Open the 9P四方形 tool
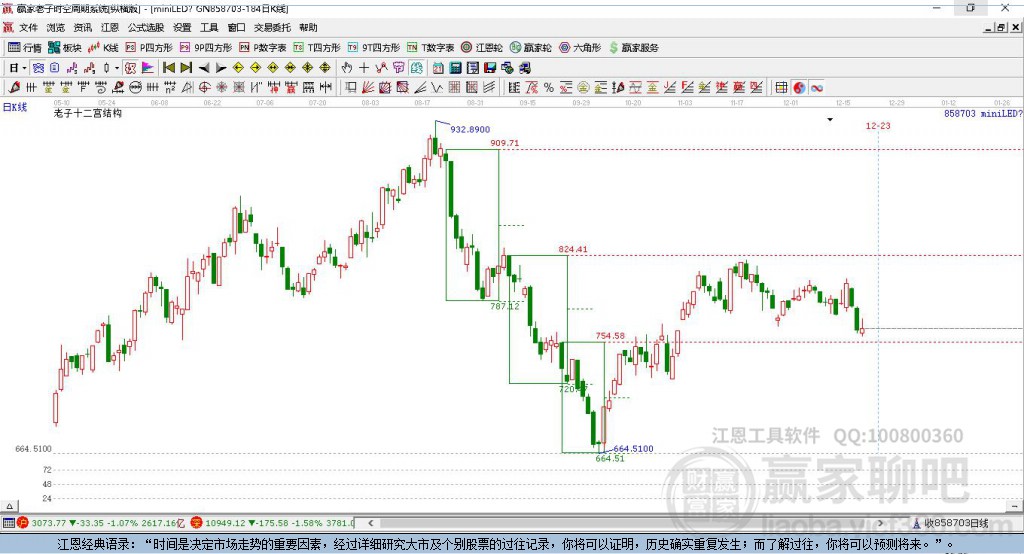The image size is (1024, 554). click(206, 48)
